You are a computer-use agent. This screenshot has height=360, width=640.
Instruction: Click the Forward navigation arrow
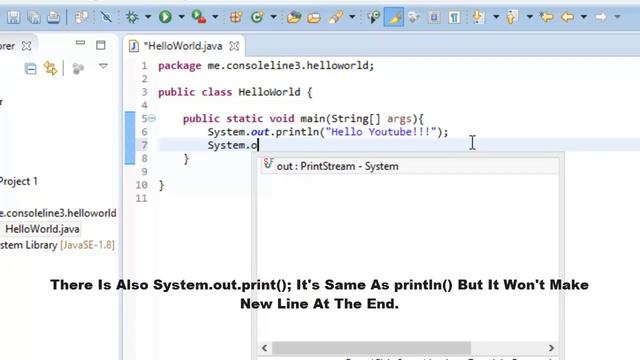[601, 17]
